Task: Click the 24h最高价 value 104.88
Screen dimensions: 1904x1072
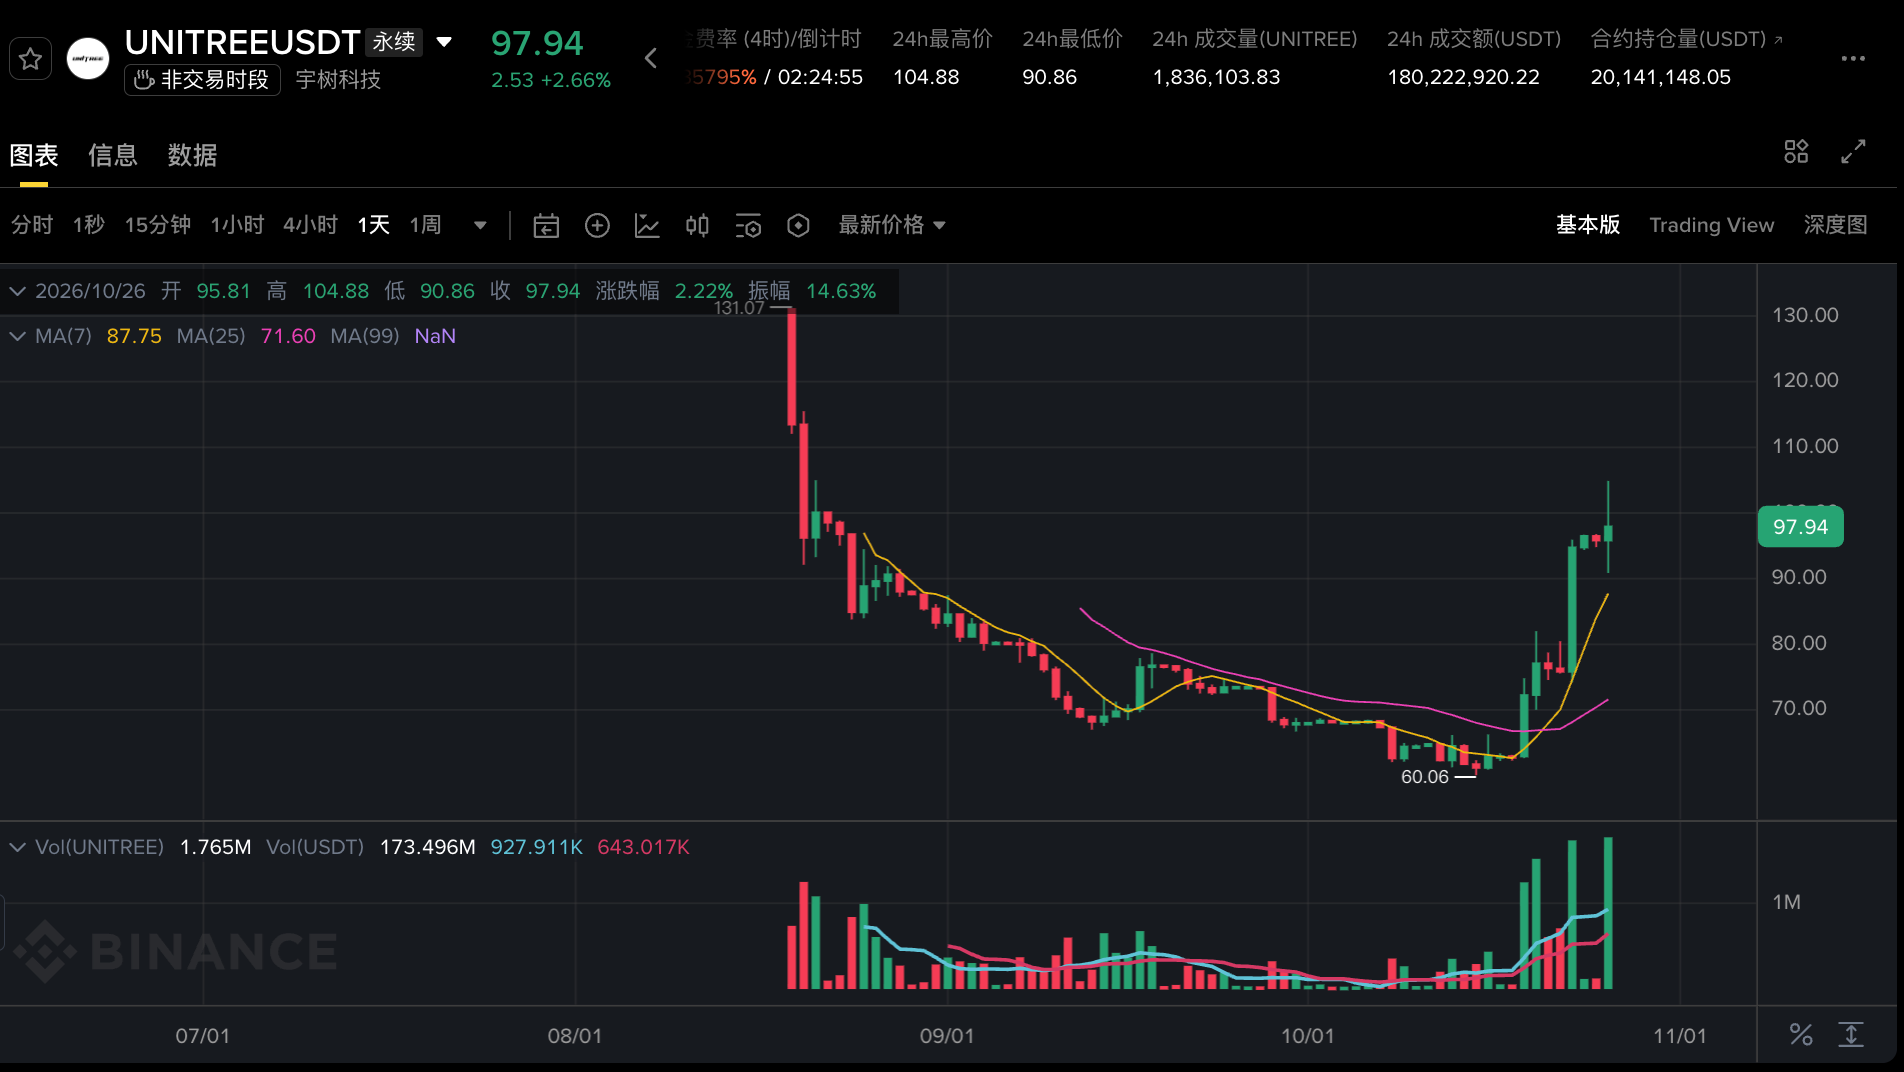Action: pyautogui.click(x=926, y=77)
